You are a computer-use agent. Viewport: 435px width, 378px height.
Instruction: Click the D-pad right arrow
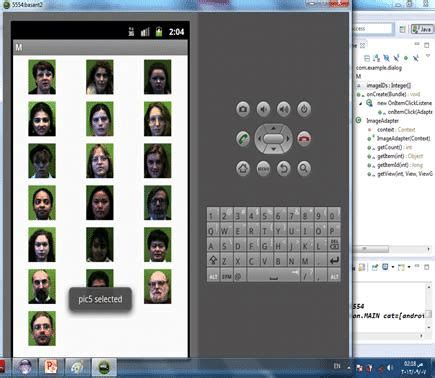[288, 138]
